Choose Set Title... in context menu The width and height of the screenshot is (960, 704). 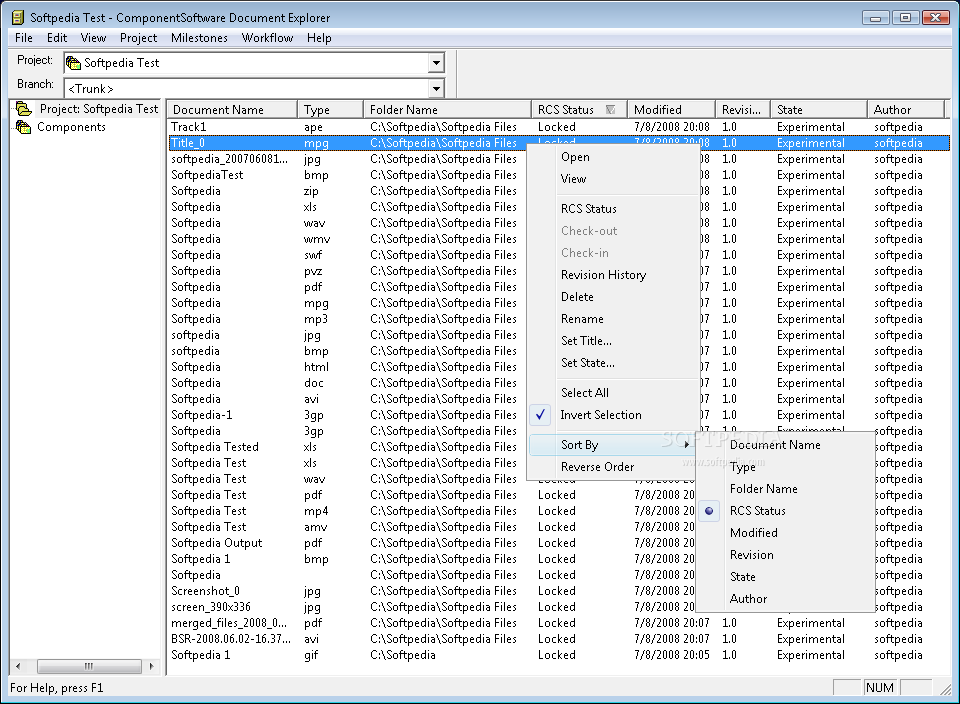612,341
